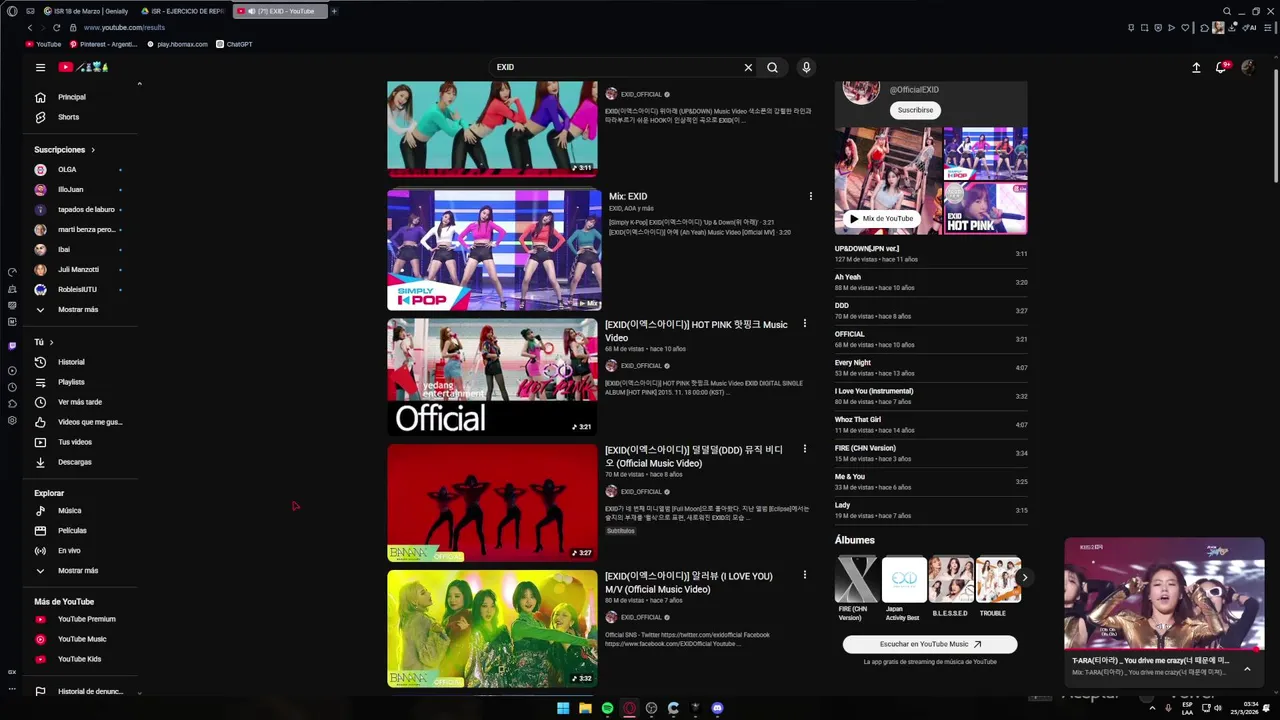Viewport: 1280px width, 720px height.
Task: Click Escuchar en YouTube Music button
Action: [930, 644]
